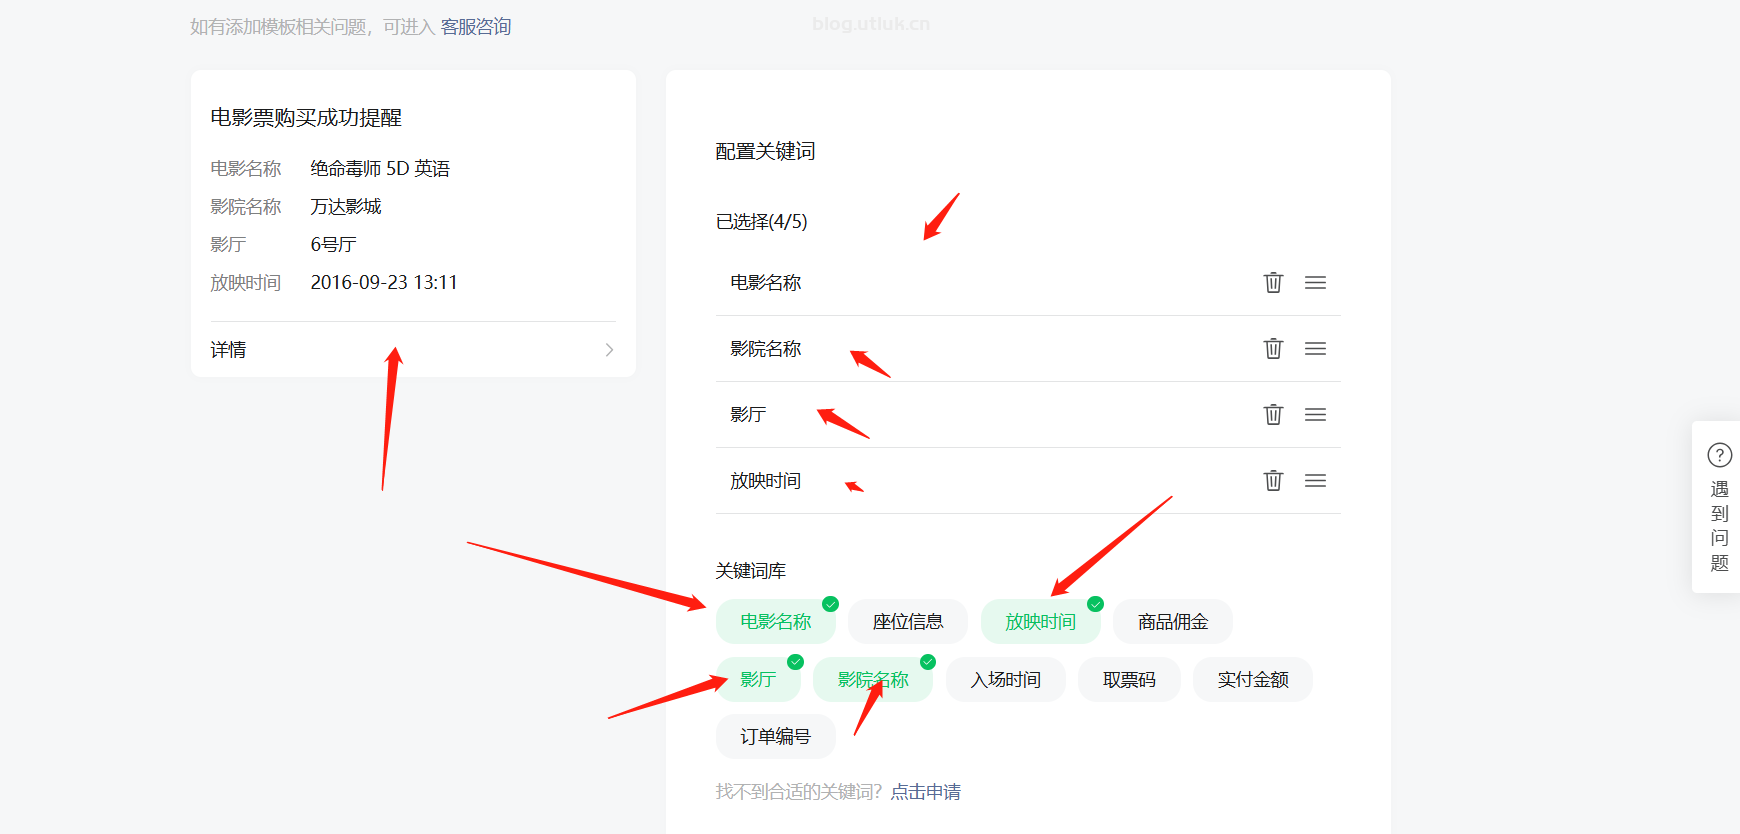
Task: Select the 商品佣金 keyword tag
Action: pos(1173,622)
